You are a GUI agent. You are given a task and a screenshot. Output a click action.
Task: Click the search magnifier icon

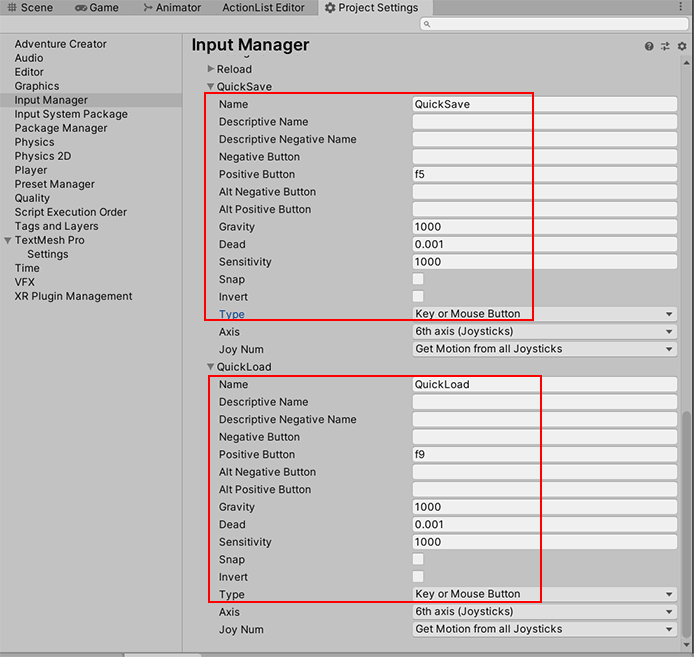click(427, 24)
